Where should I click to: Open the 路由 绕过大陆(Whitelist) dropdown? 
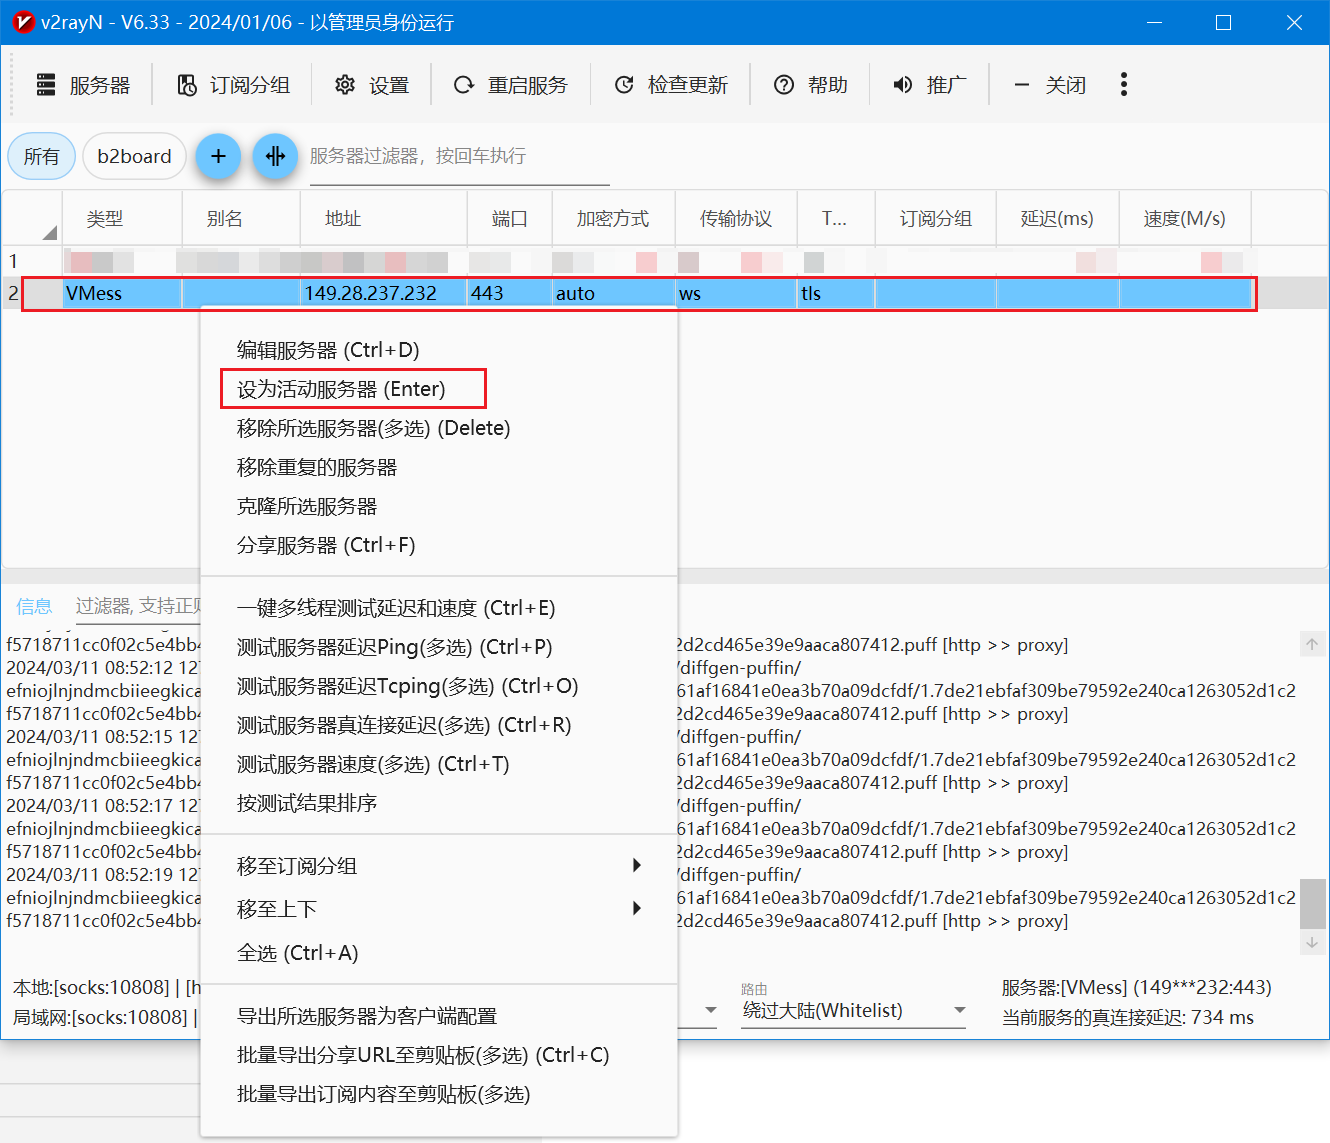click(x=854, y=1011)
